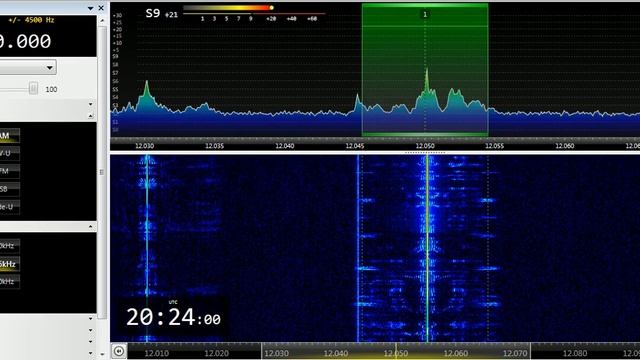Collapse the section above the bandwidth buttons
The width and height of the screenshot is (640, 360).
(91, 227)
